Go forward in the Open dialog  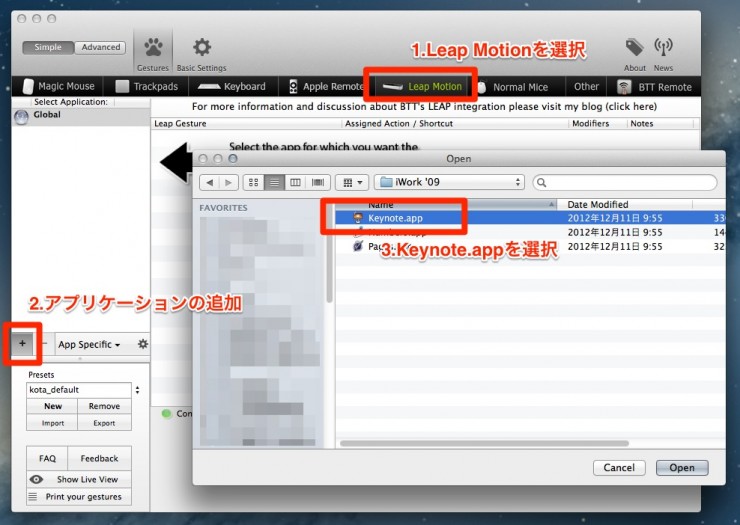pyautogui.click(x=228, y=182)
